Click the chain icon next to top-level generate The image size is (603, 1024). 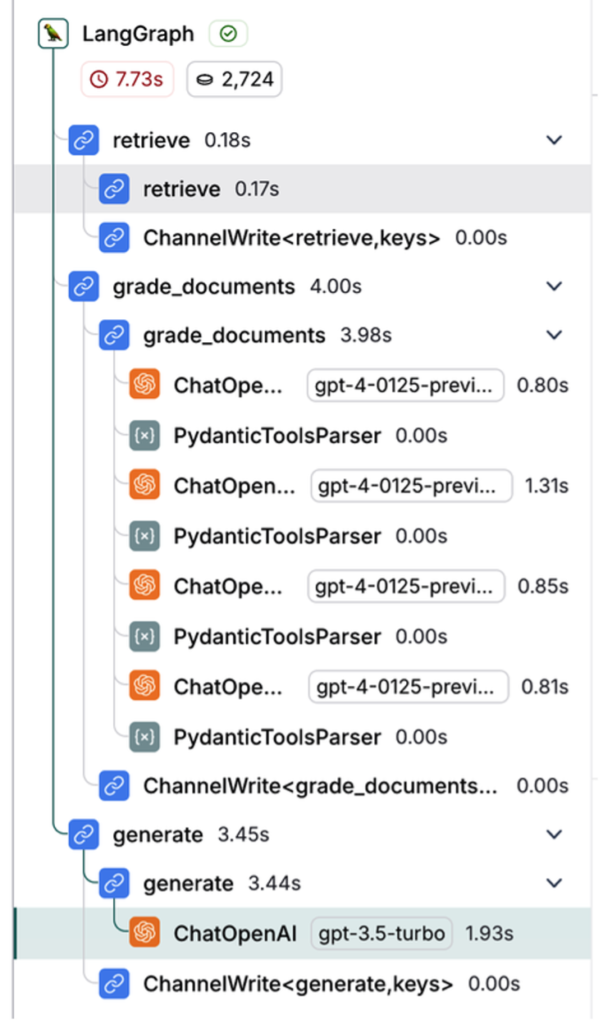[x=85, y=834]
